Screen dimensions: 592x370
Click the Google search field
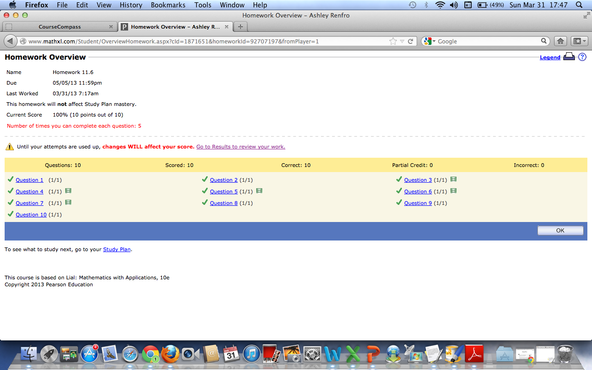coord(487,41)
